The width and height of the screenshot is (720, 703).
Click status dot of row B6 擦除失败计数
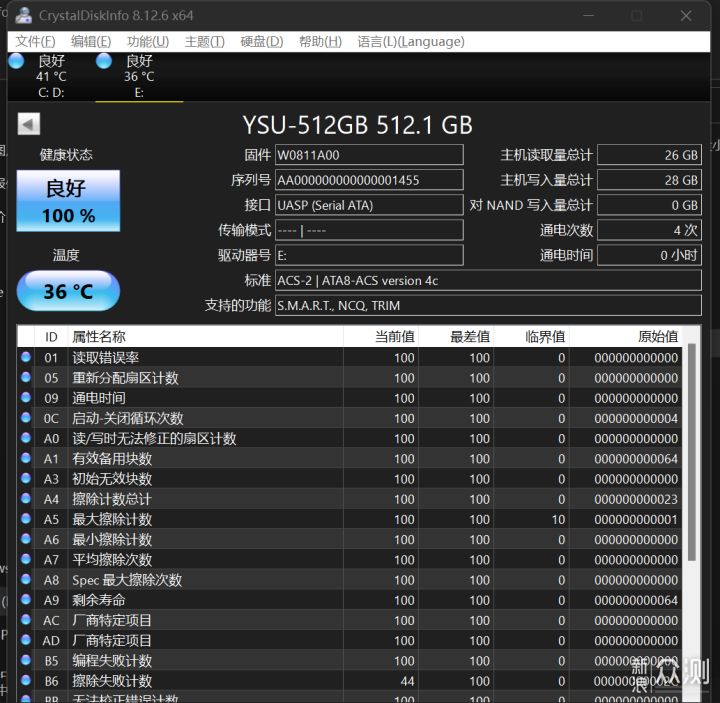26,680
